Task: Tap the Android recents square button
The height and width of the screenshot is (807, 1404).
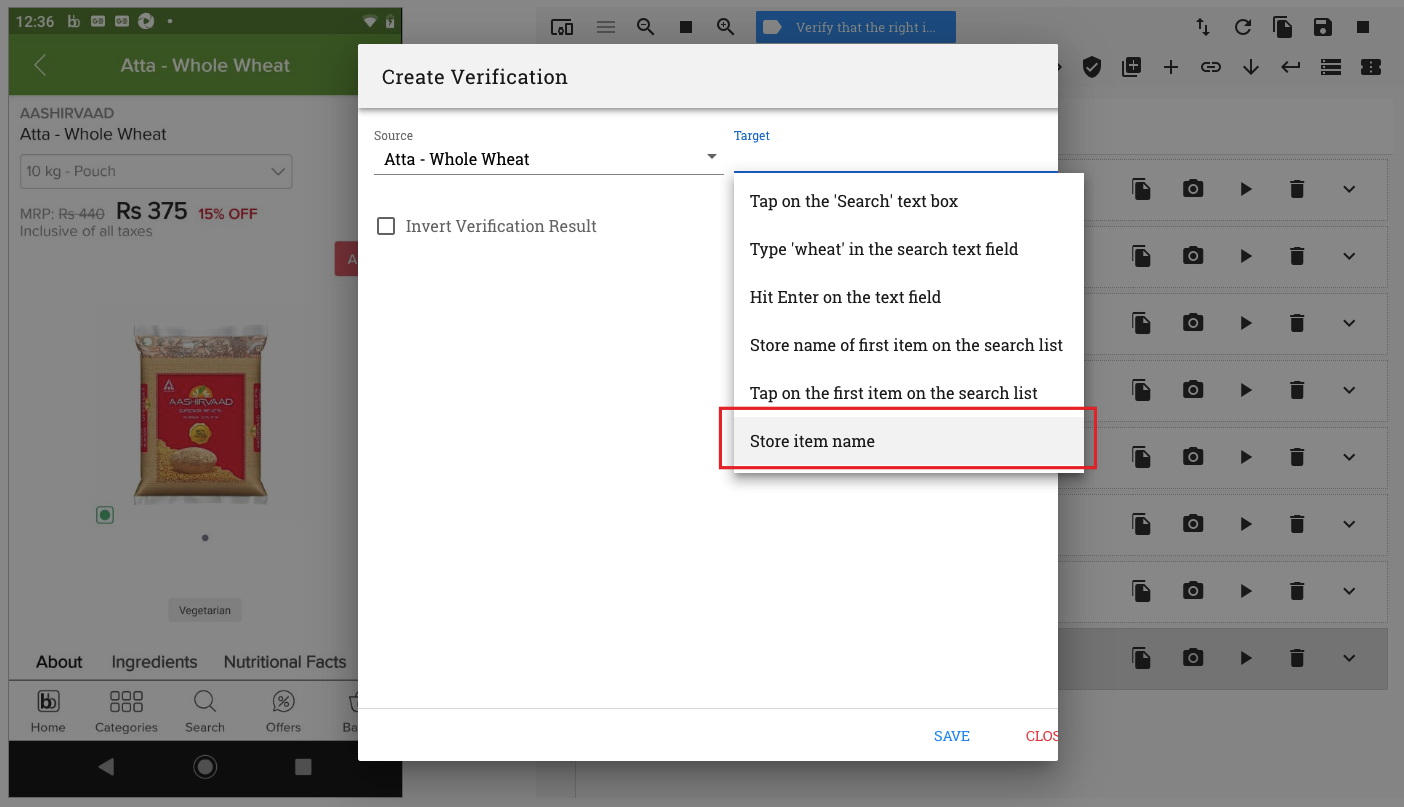Action: [x=303, y=767]
